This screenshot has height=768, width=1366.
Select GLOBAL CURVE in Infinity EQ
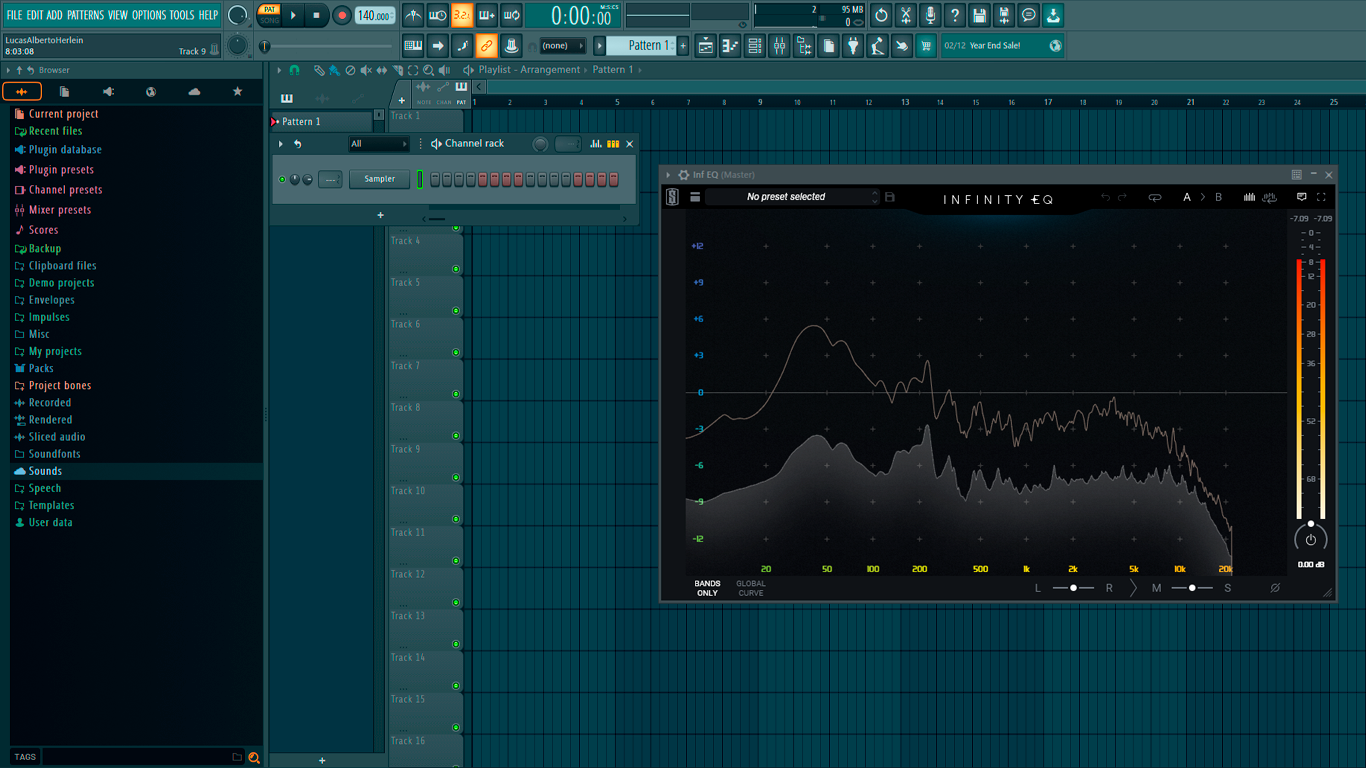click(751, 588)
